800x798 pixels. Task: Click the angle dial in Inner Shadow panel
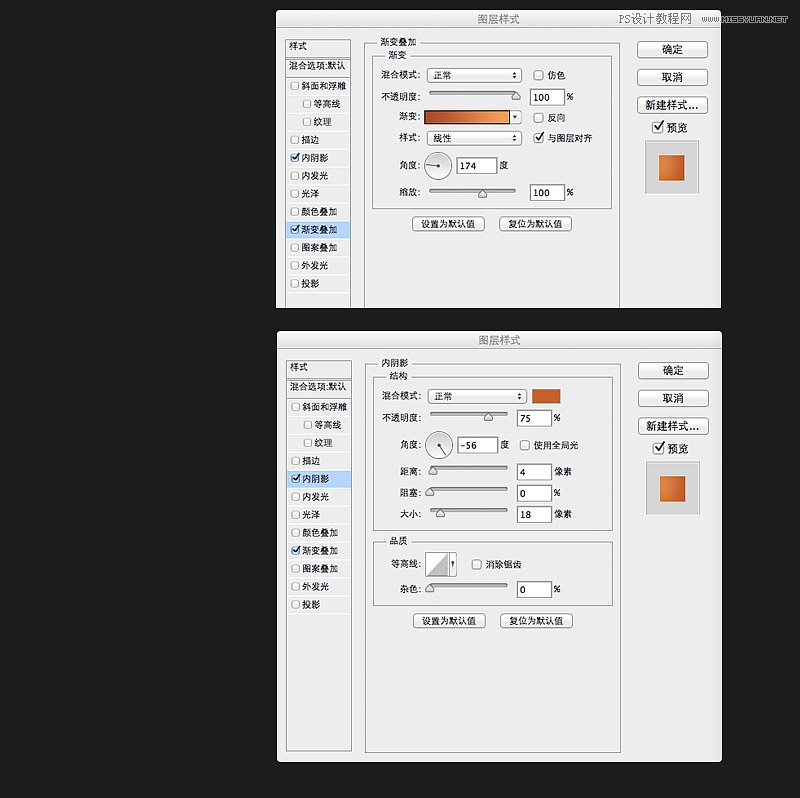(x=439, y=445)
